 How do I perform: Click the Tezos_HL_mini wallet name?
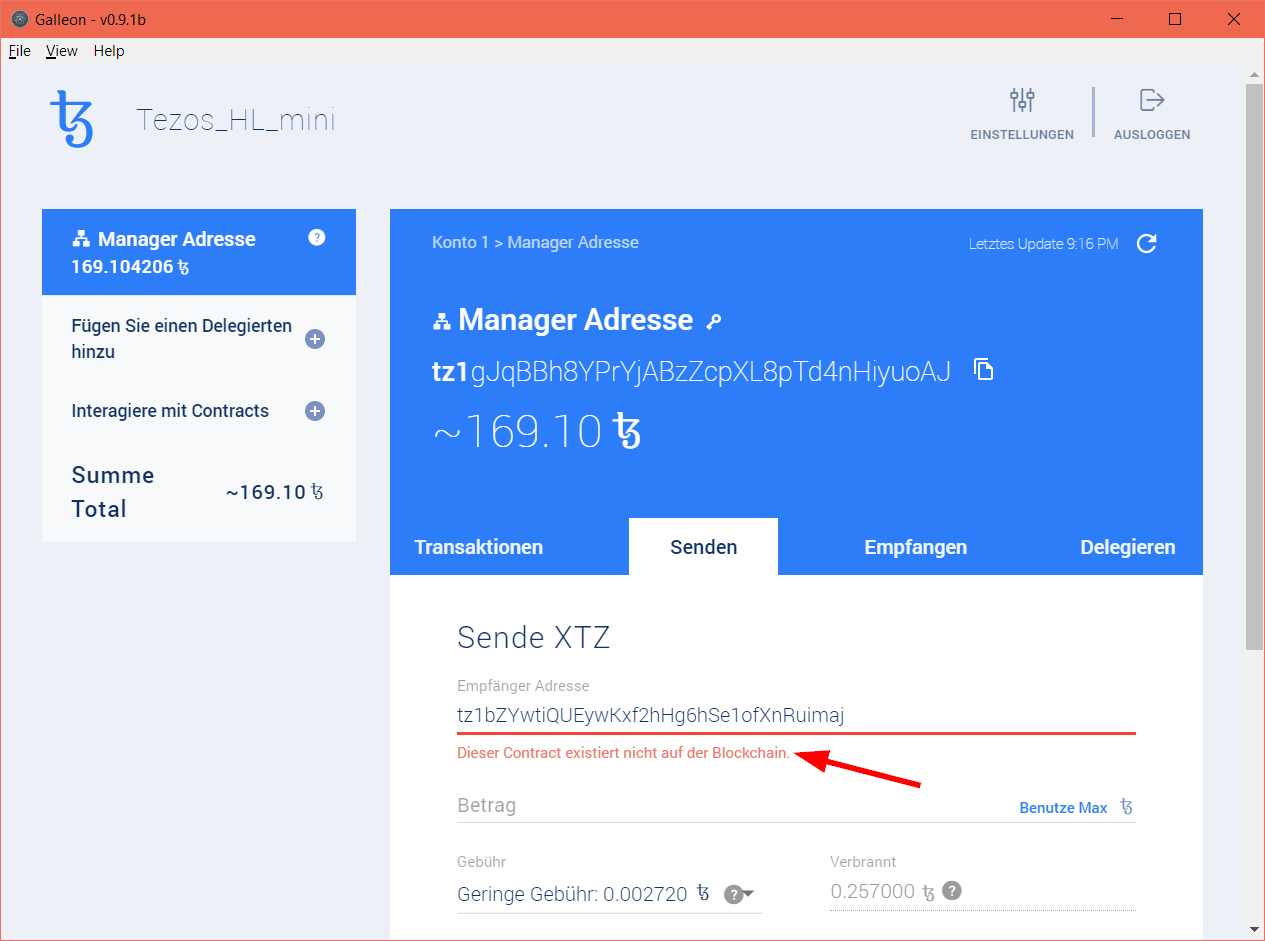[236, 120]
